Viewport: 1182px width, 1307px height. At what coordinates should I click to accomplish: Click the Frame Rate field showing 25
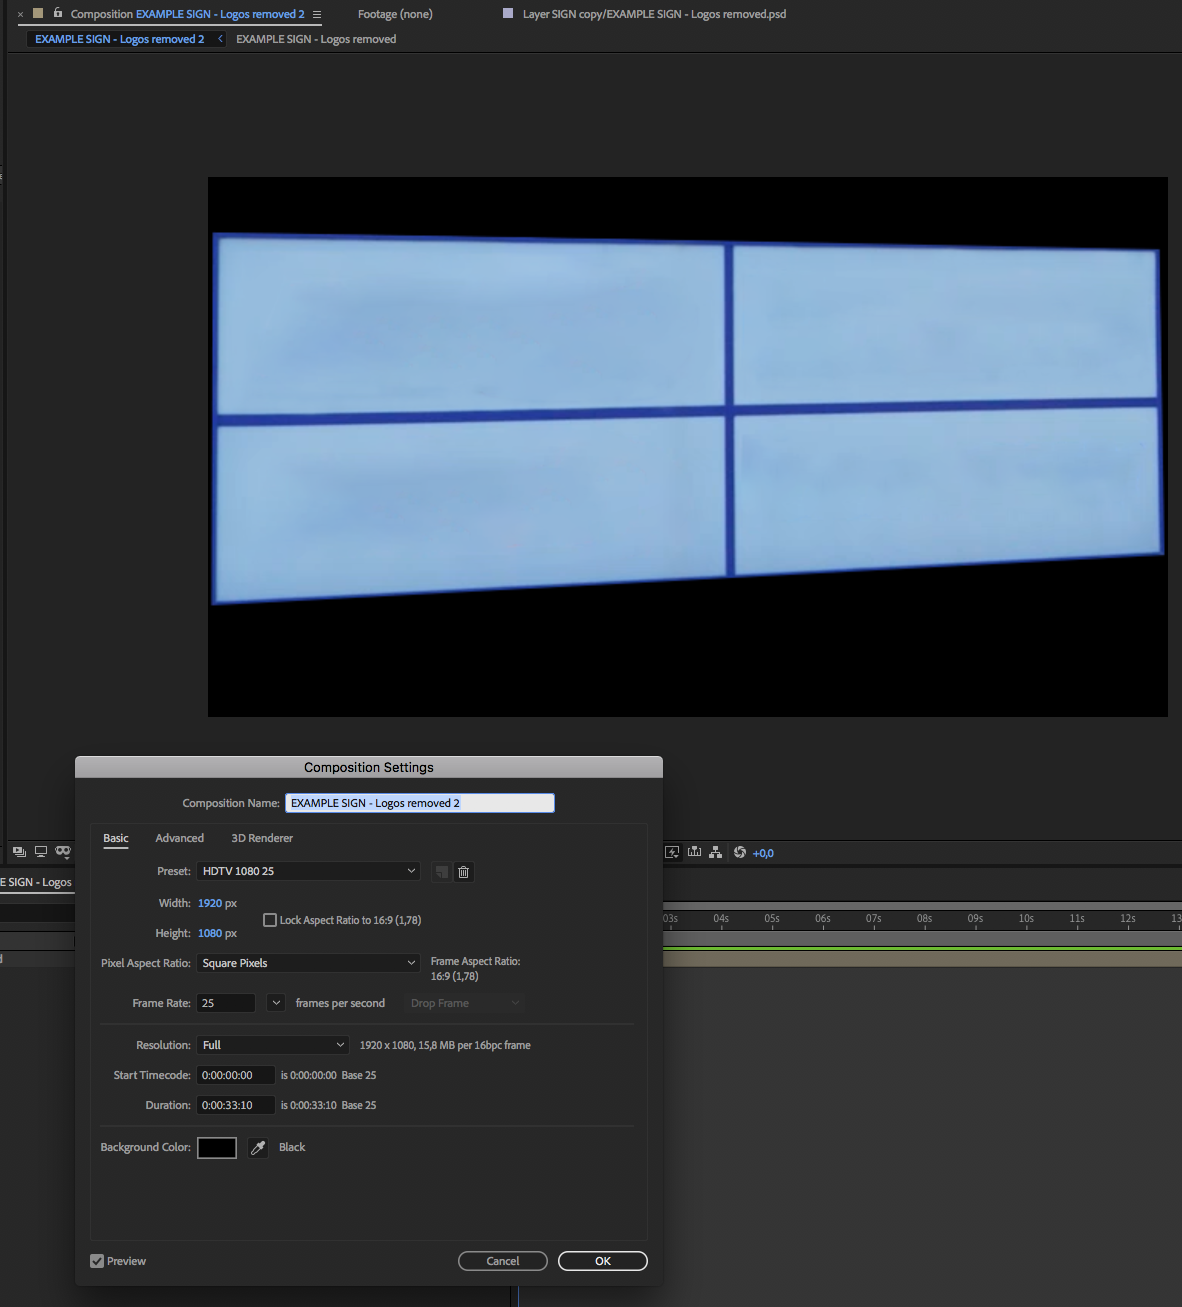click(x=226, y=1003)
